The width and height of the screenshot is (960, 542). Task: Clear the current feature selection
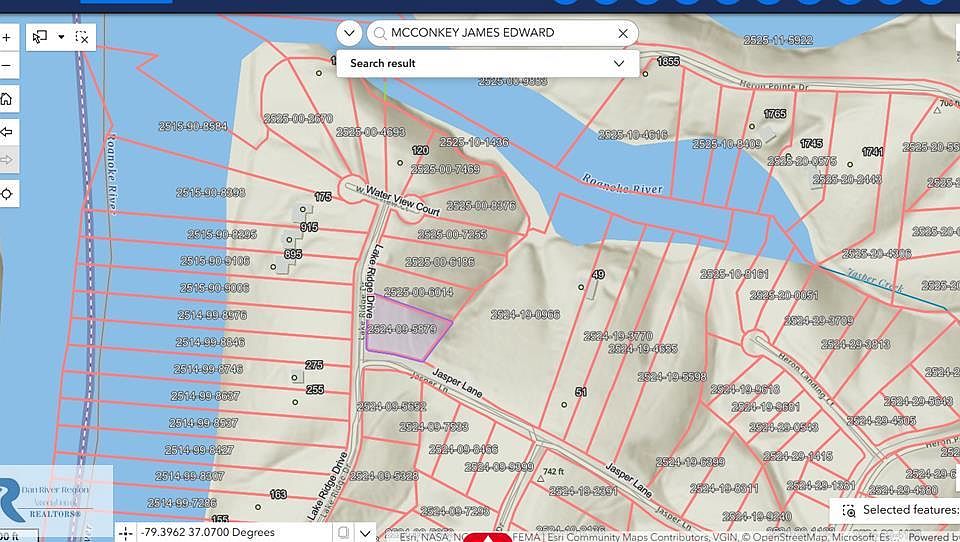point(82,37)
